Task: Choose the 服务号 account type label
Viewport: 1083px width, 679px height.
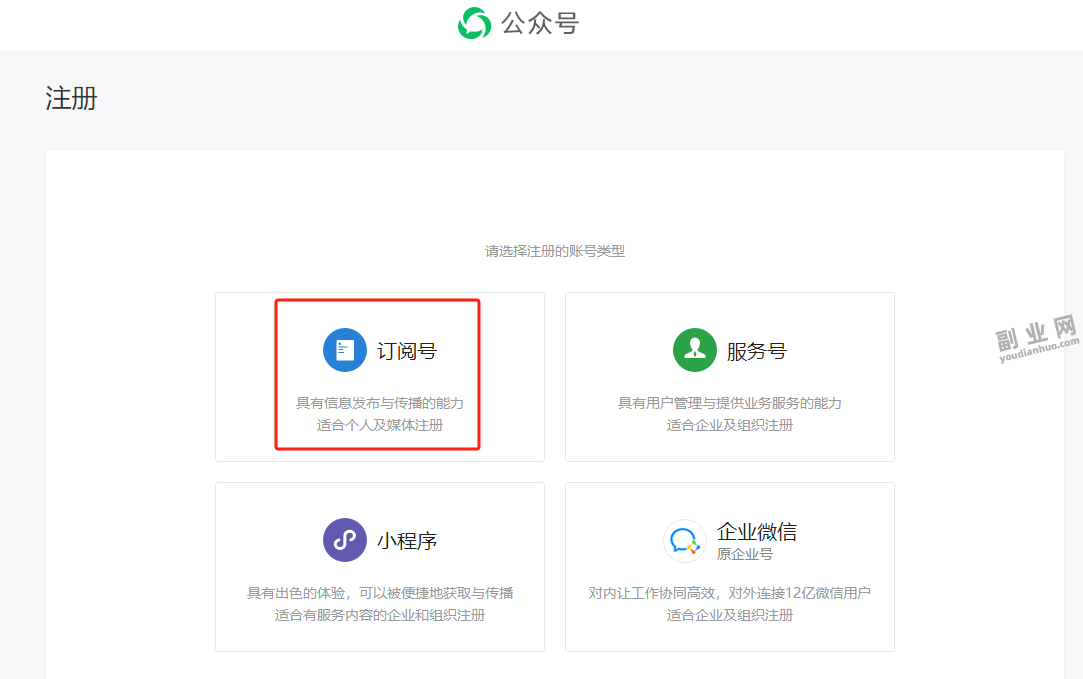Action: 756,352
